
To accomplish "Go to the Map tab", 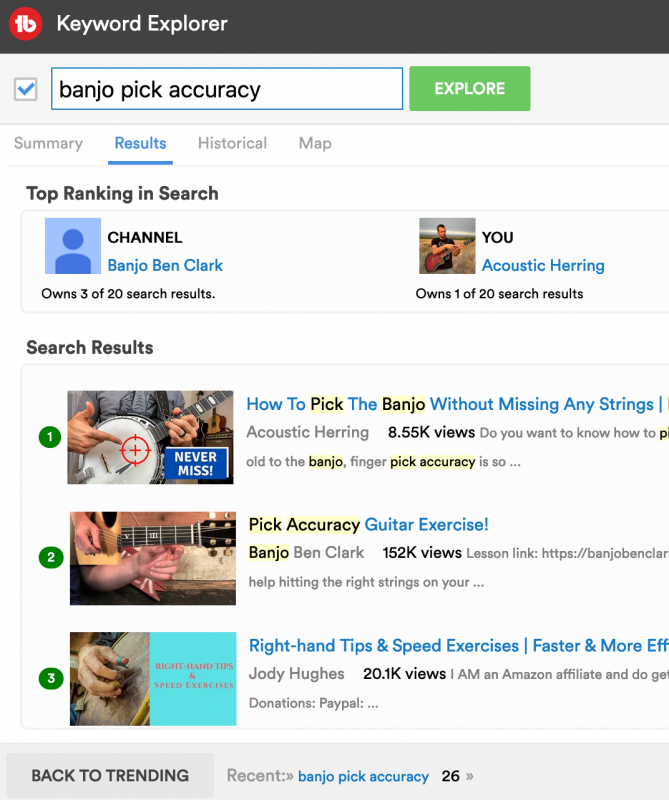I will click(x=315, y=143).
